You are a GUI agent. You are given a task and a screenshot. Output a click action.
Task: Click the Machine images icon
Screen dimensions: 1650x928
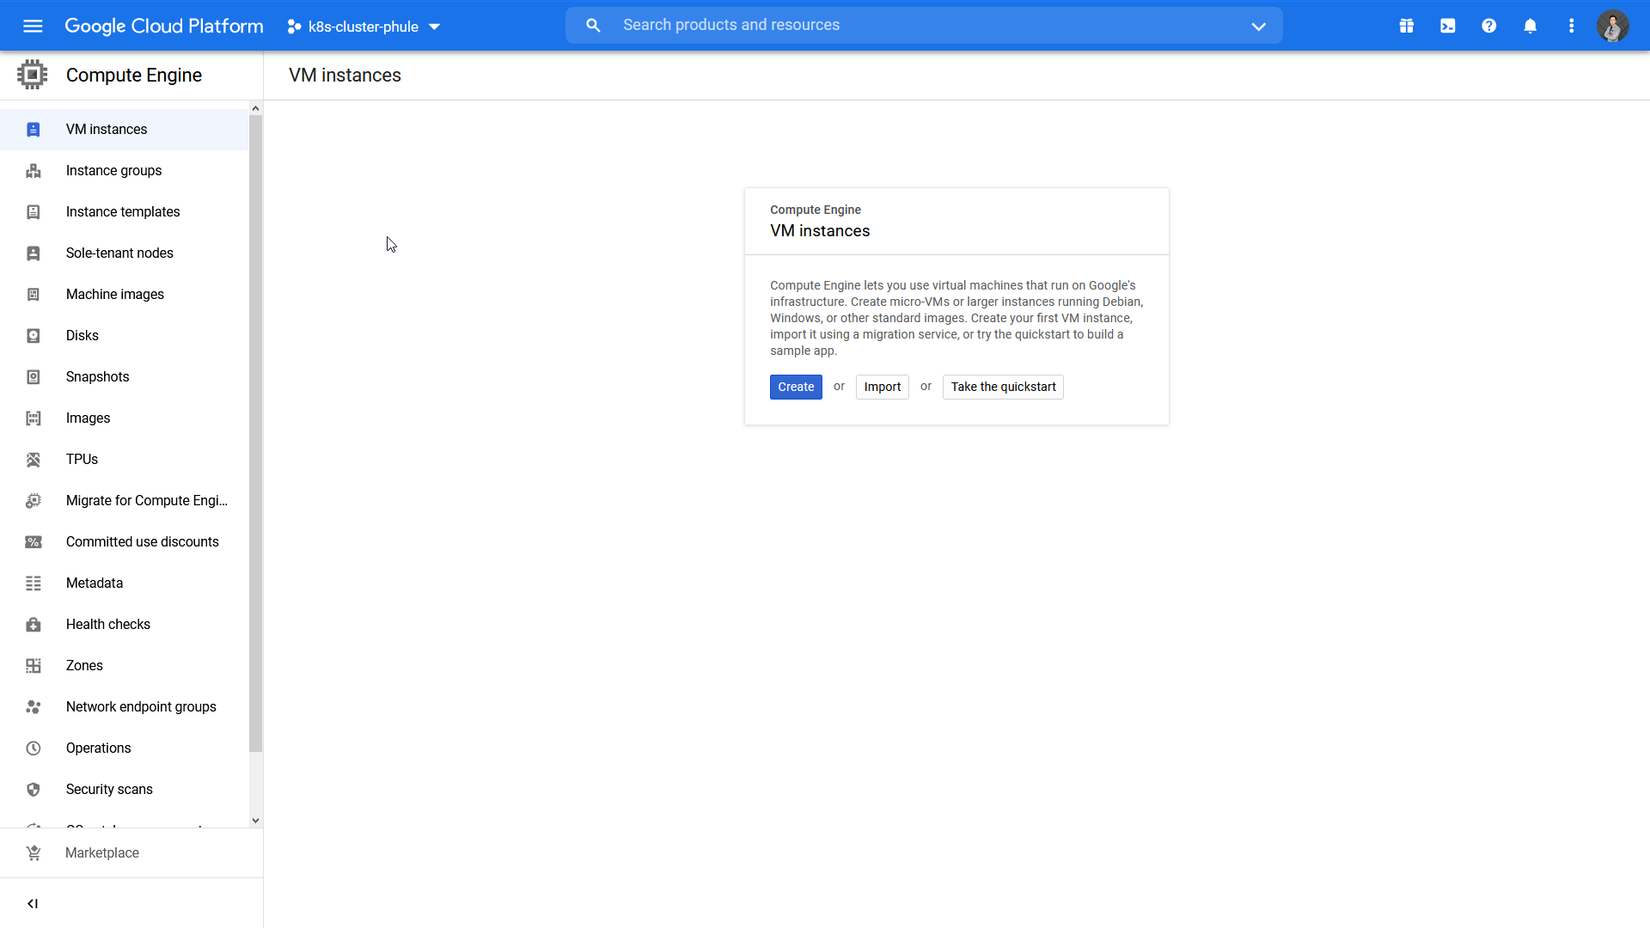[x=33, y=294]
